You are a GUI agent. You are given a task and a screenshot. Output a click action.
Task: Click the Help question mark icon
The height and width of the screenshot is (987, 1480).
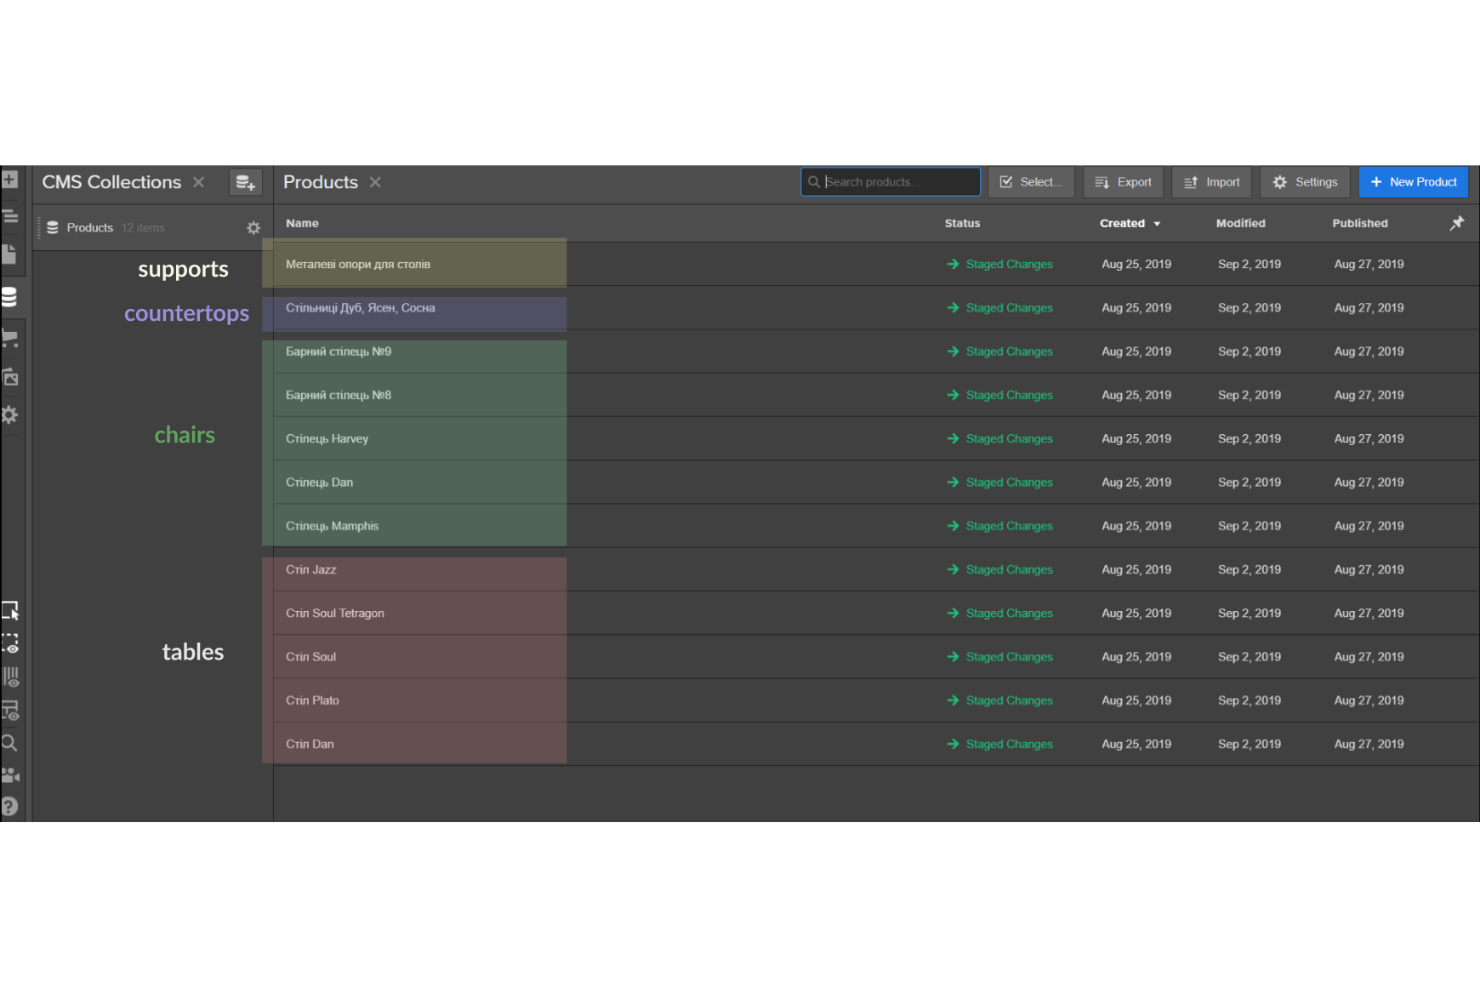tap(10, 806)
